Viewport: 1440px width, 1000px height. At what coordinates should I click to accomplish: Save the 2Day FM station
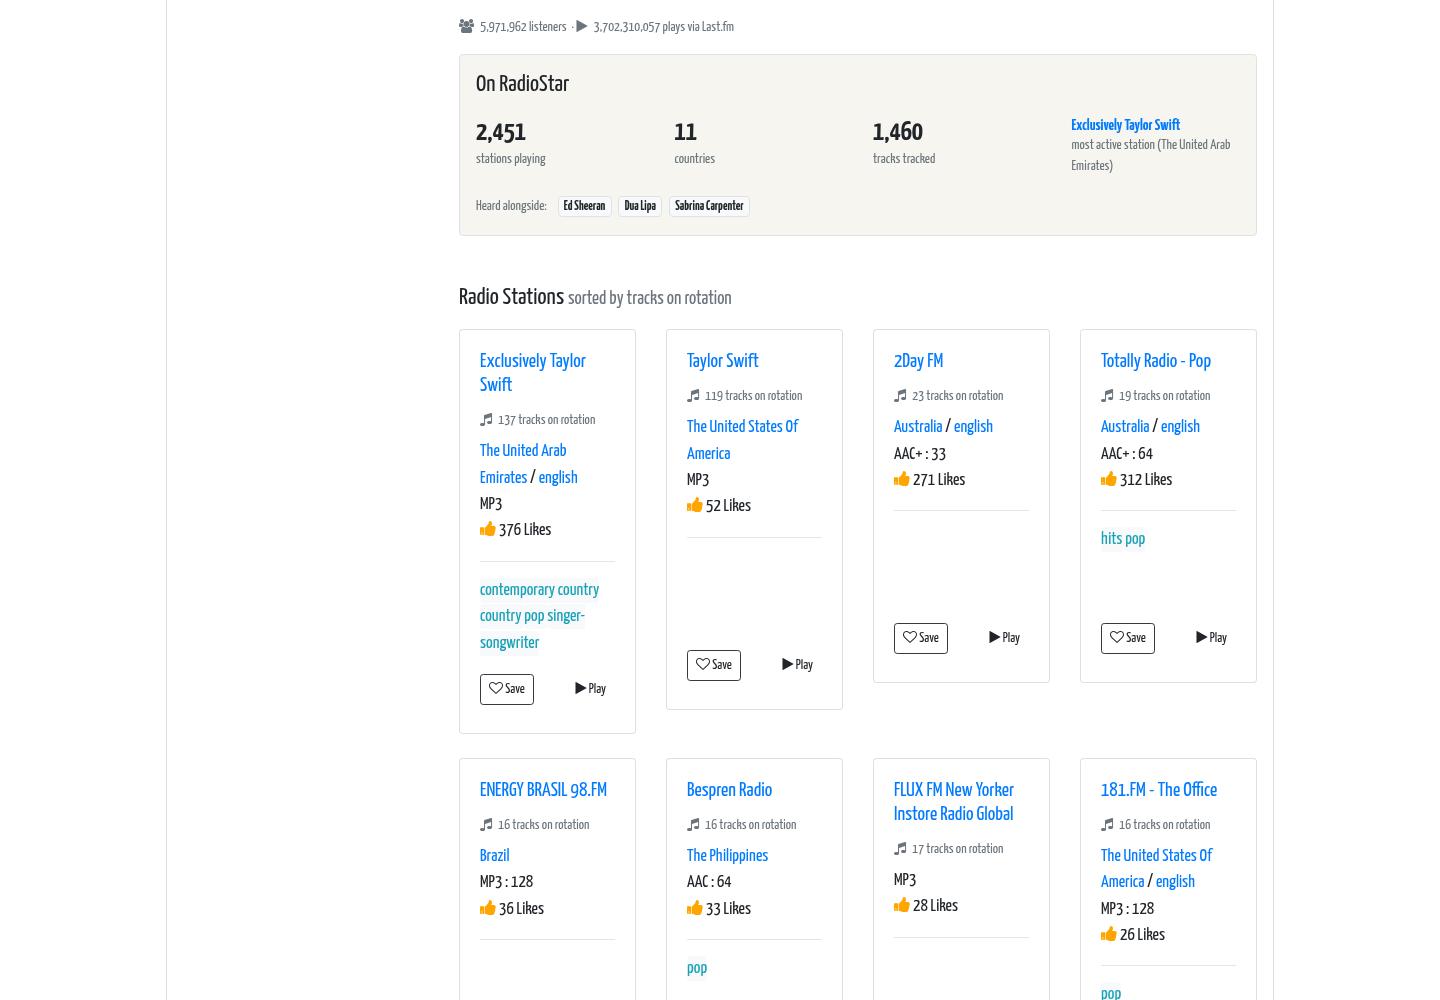[921, 638]
